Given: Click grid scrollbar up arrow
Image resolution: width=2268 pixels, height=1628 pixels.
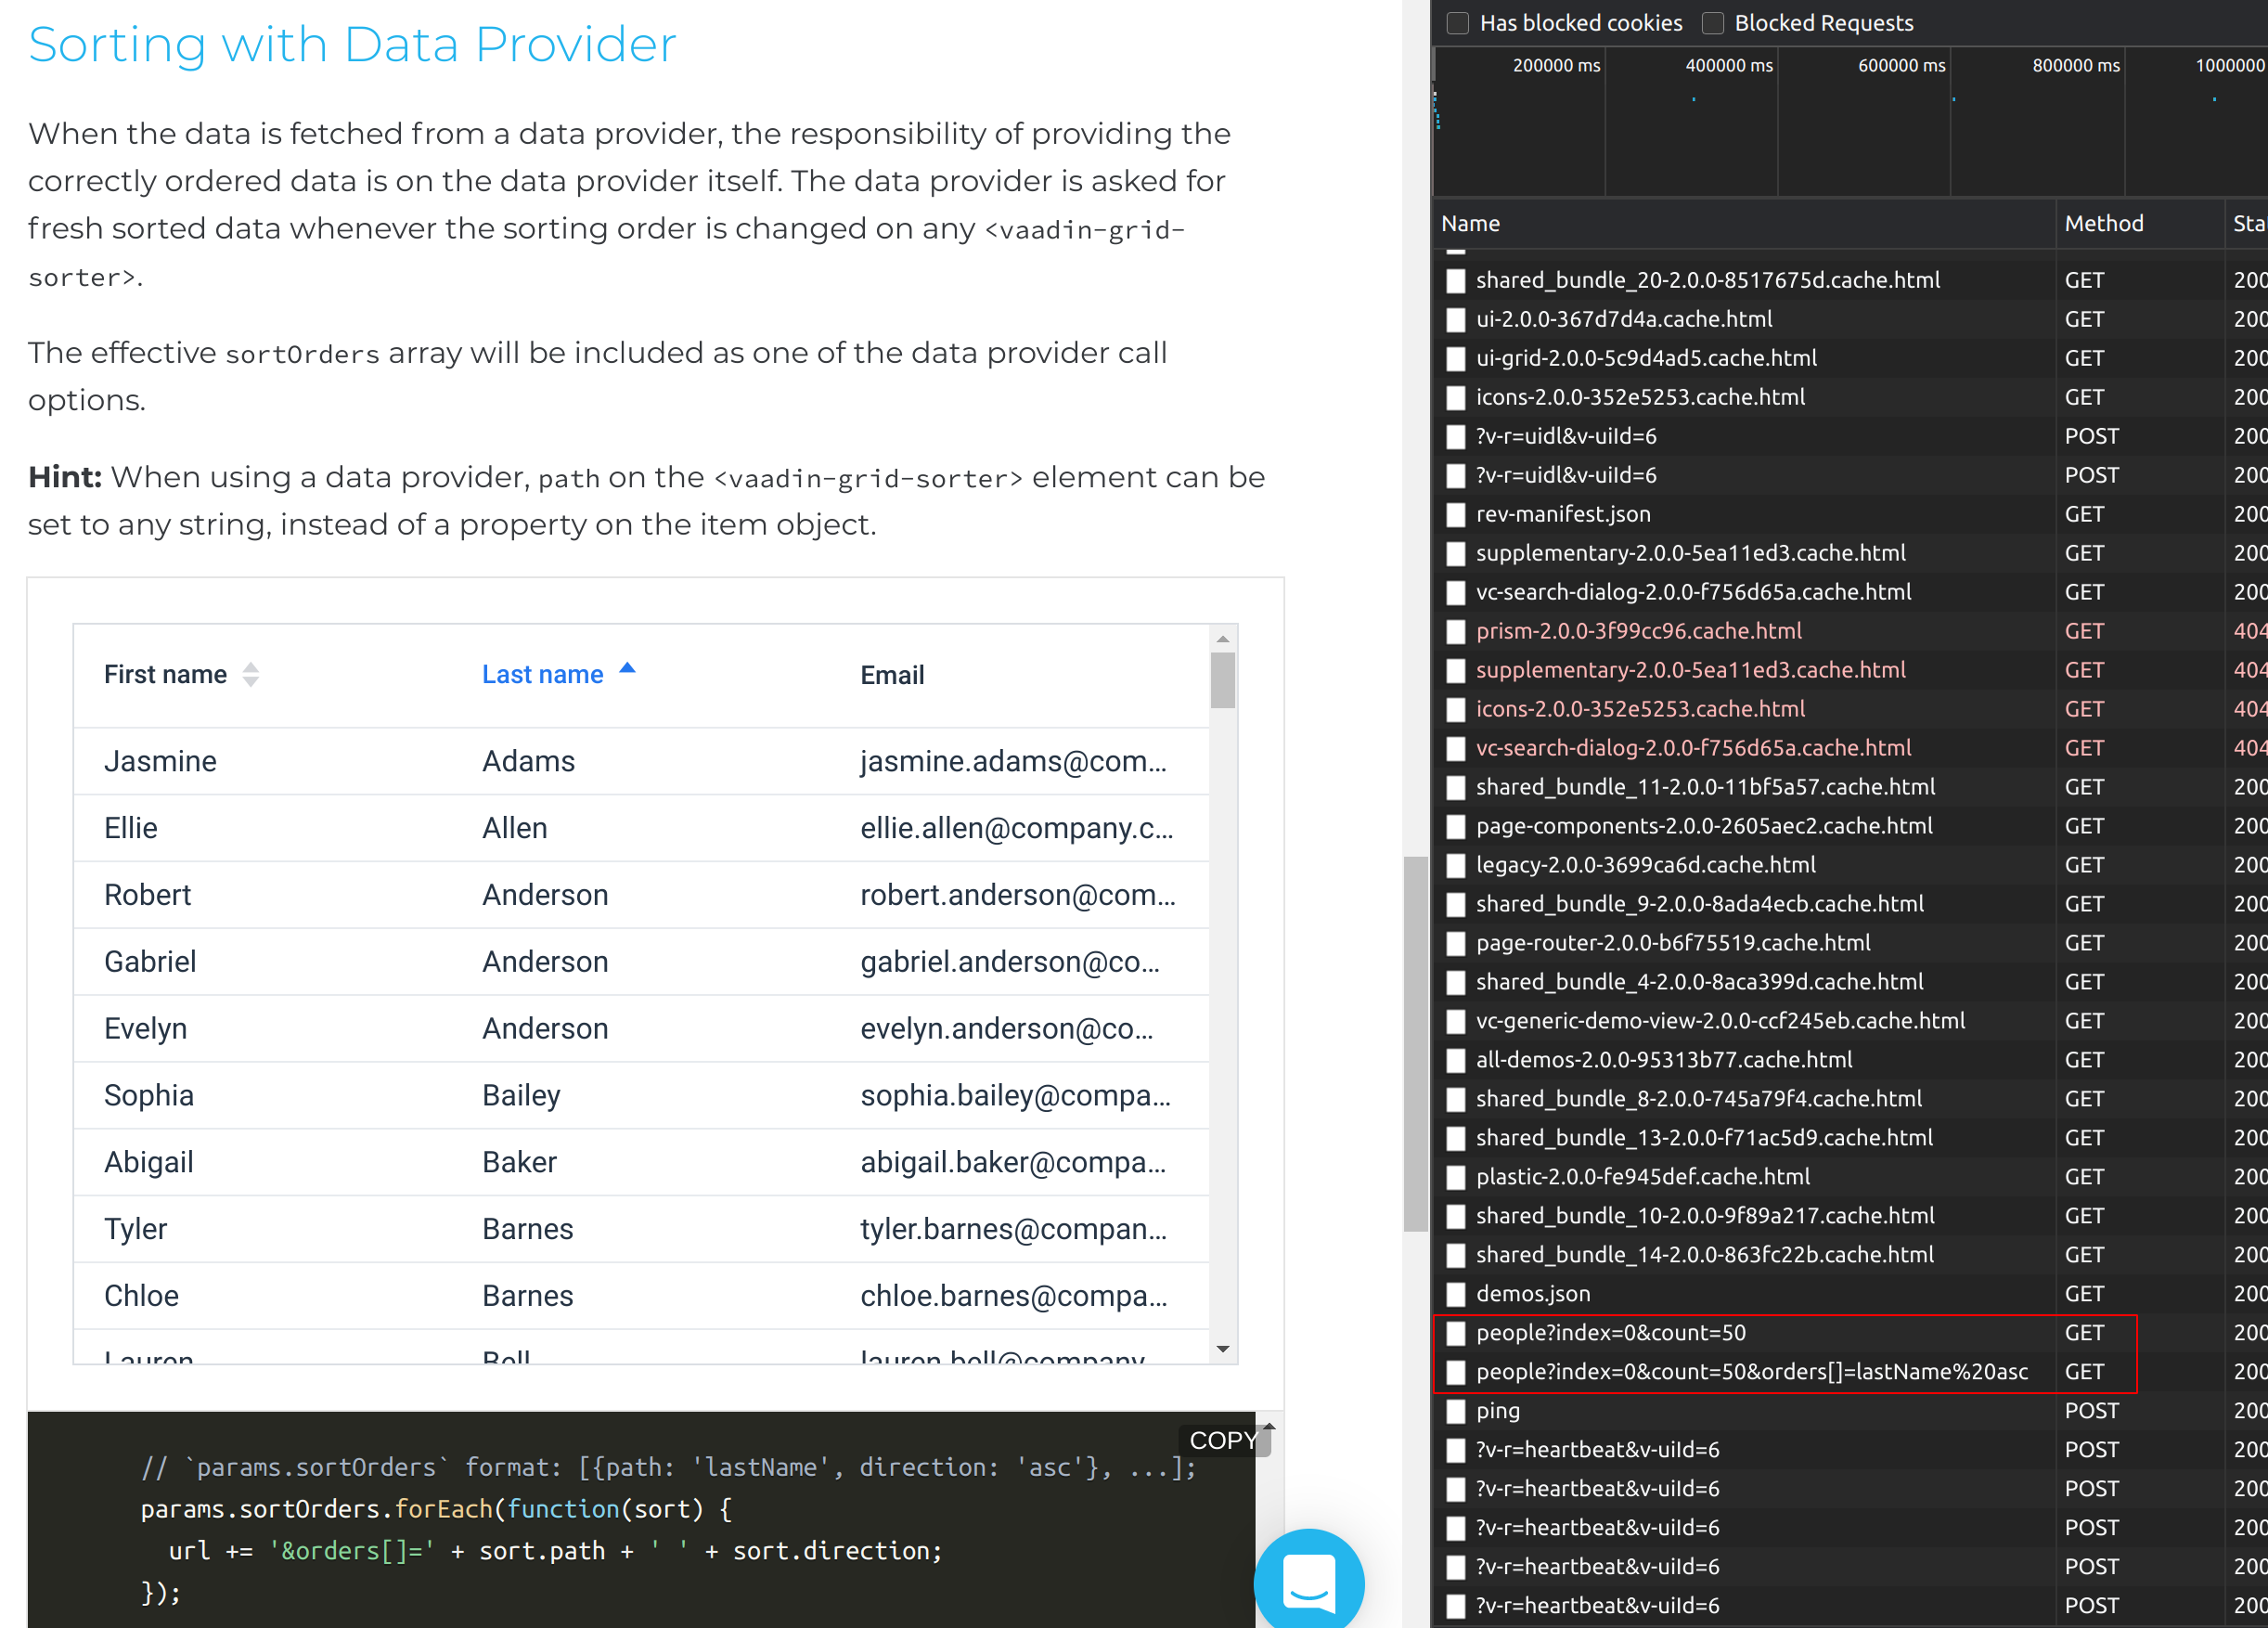Looking at the screenshot, I should pyautogui.click(x=1222, y=639).
